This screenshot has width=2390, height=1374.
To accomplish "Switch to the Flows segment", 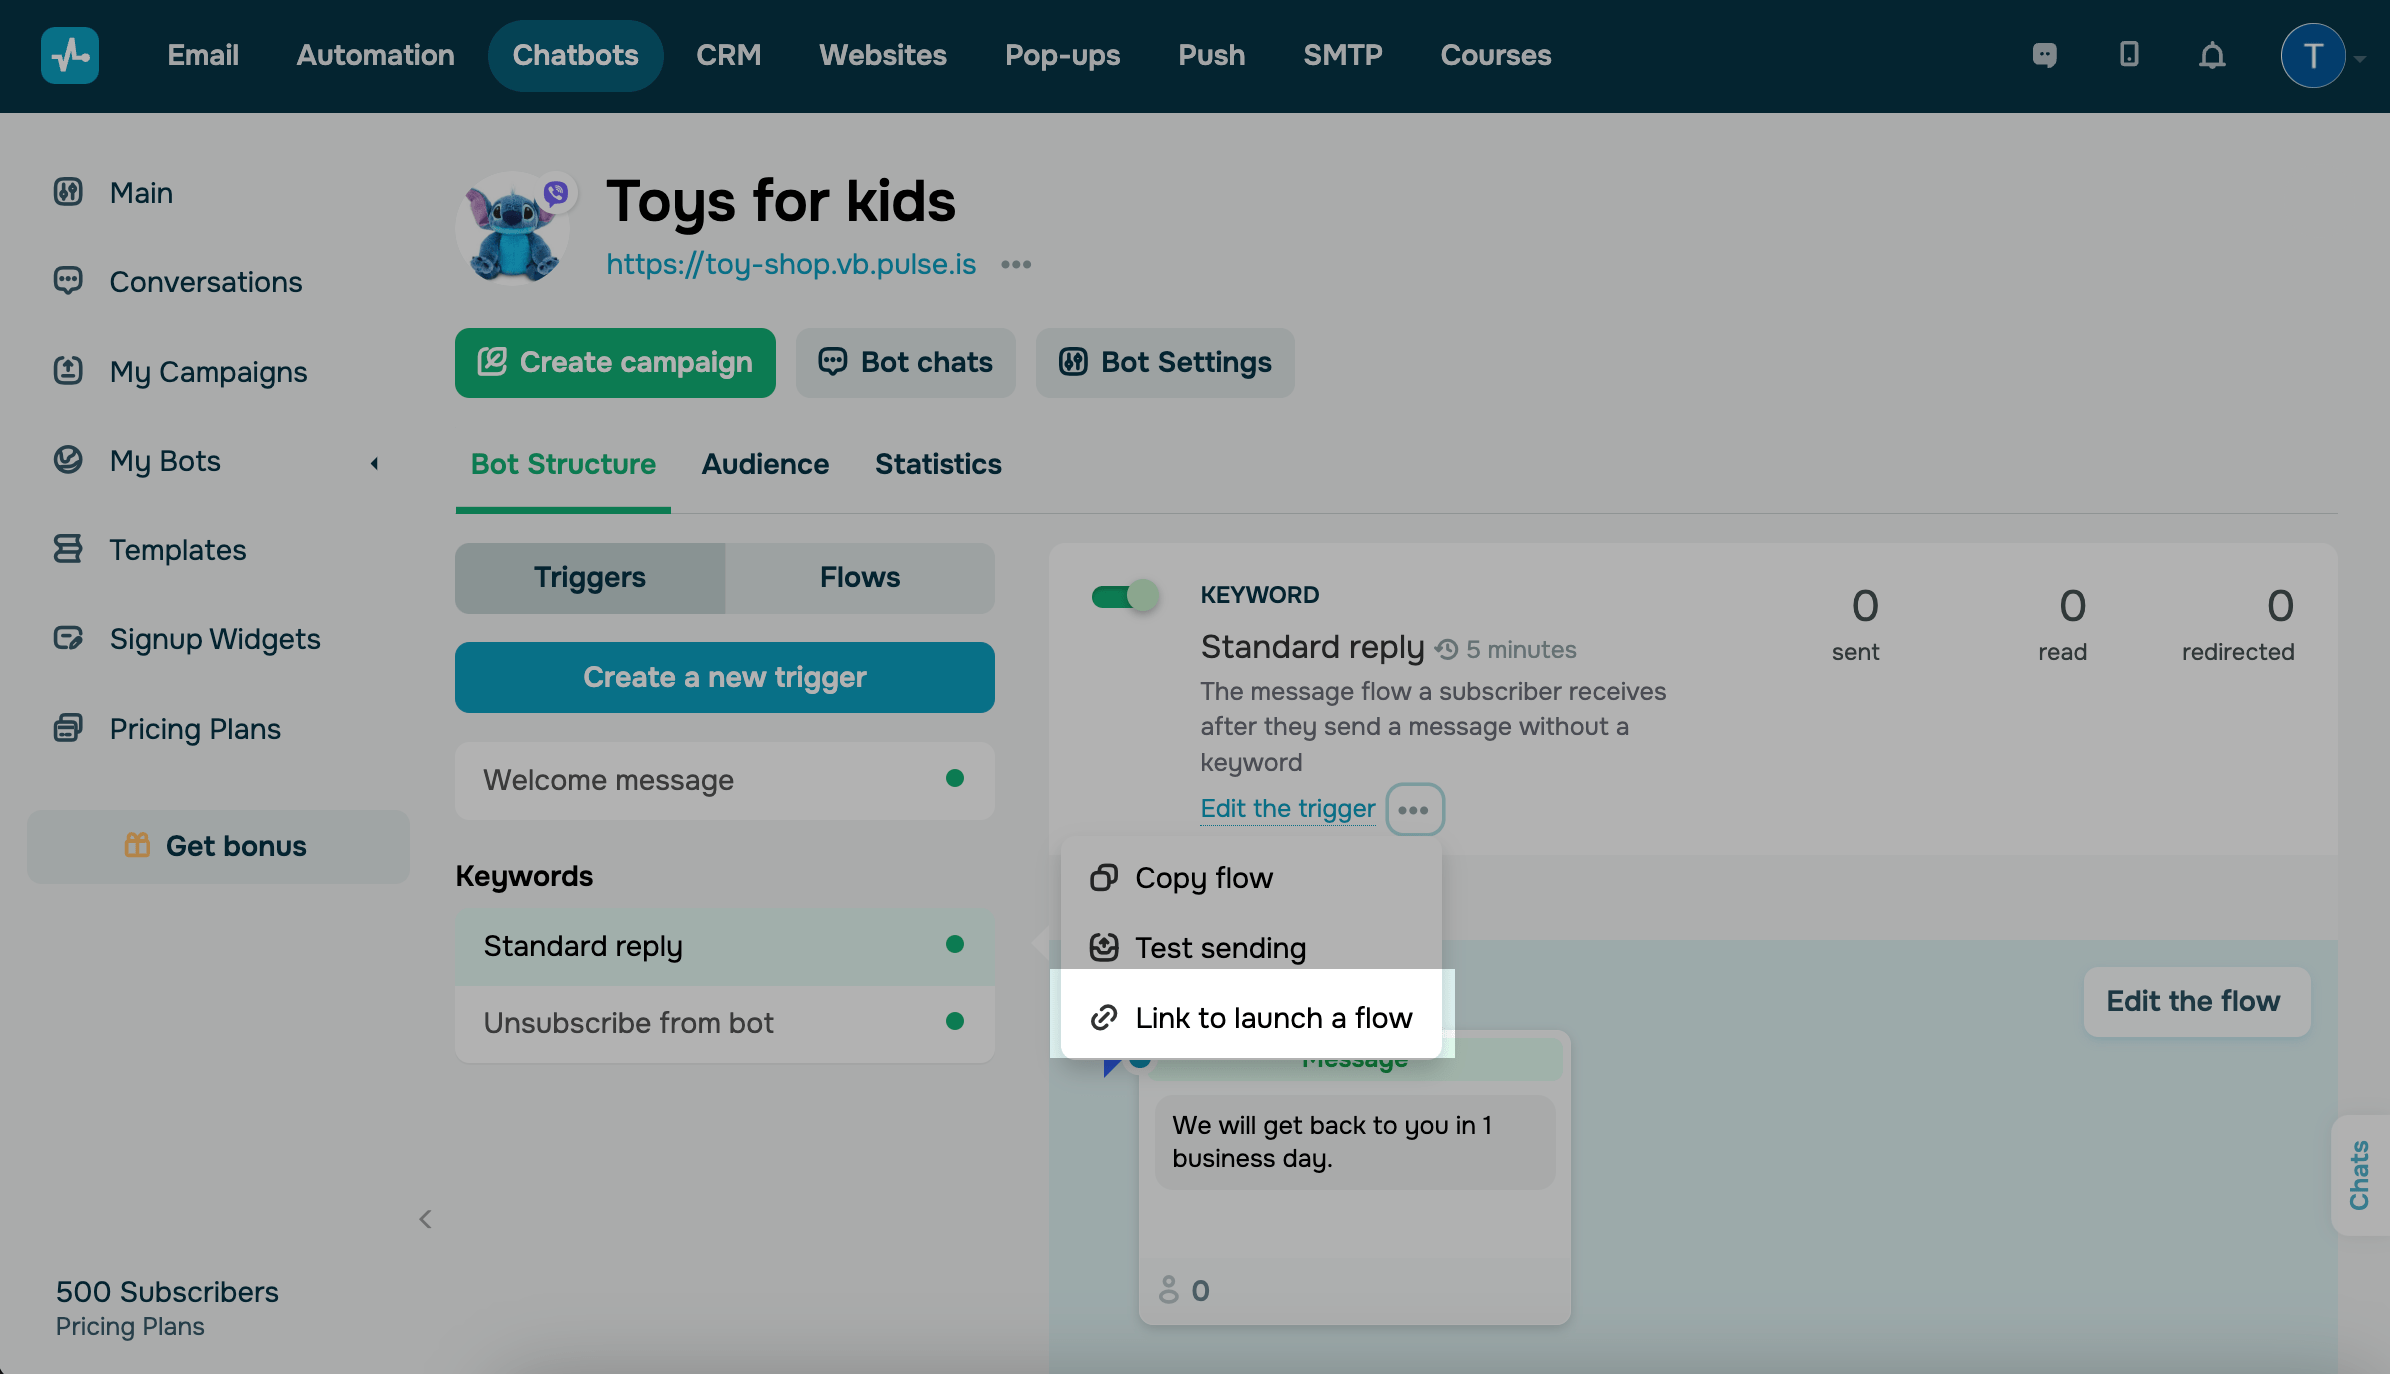I will 859,577.
